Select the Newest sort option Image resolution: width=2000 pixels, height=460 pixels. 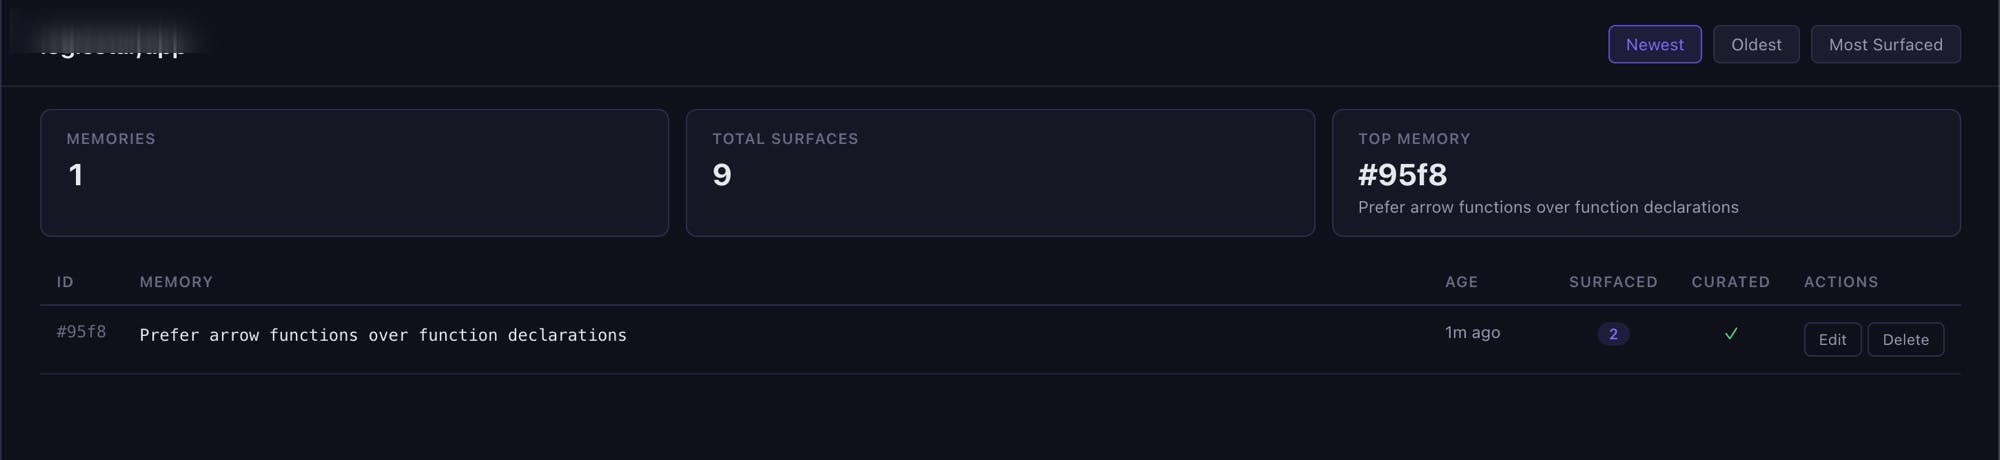pyautogui.click(x=1654, y=45)
